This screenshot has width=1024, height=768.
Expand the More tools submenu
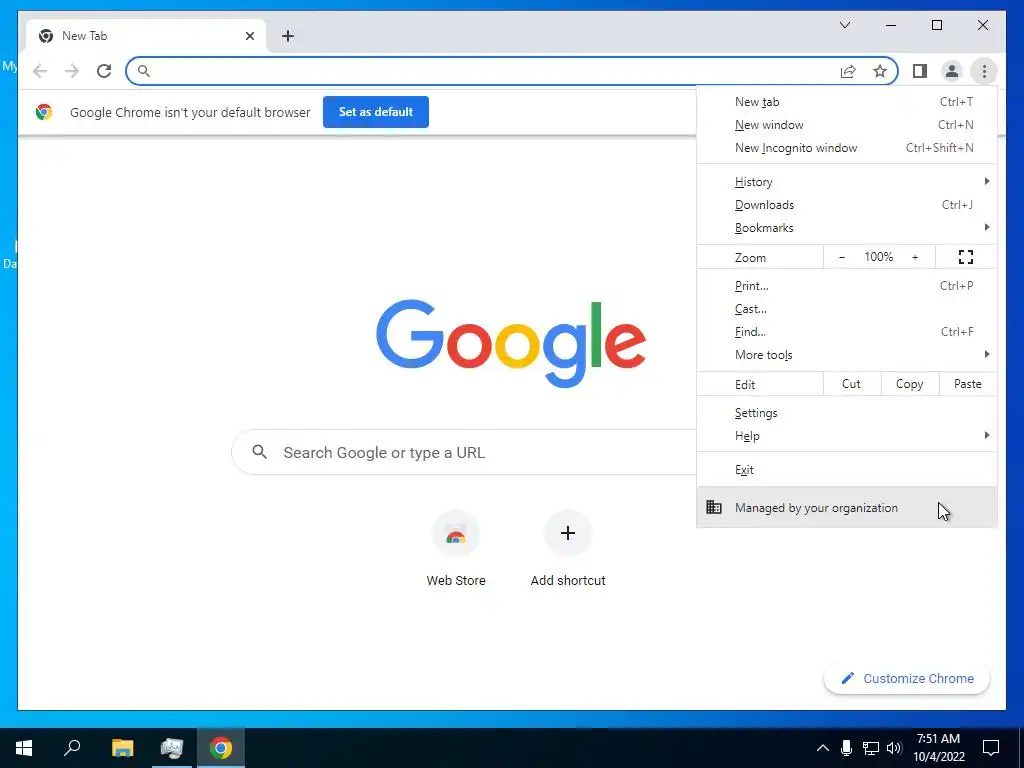(x=846, y=355)
